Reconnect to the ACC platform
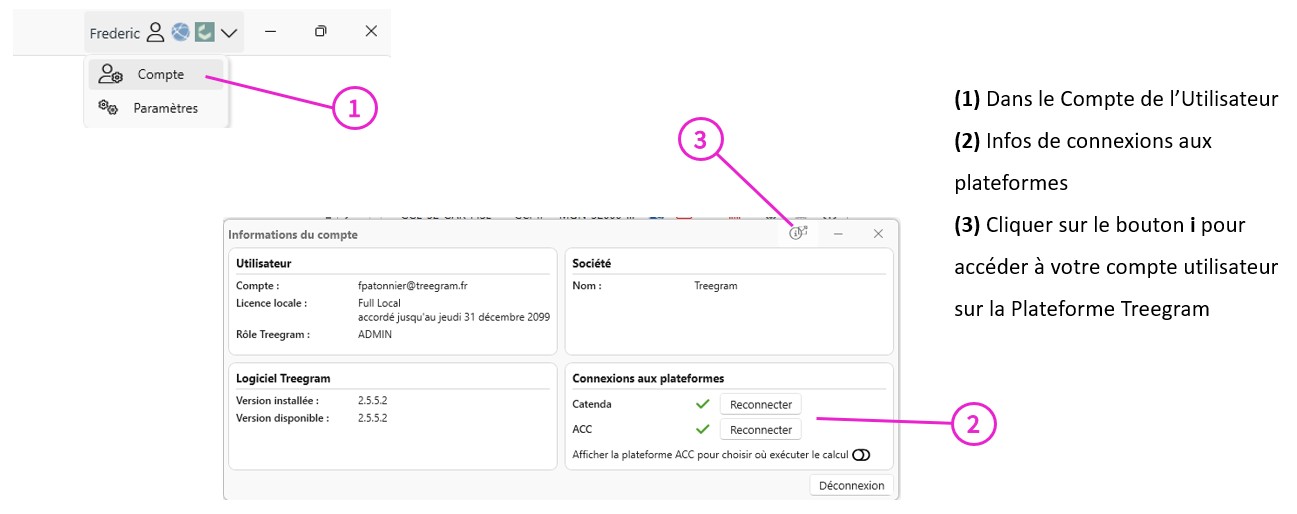This screenshot has width=1297, height=514. (x=760, y=429)
